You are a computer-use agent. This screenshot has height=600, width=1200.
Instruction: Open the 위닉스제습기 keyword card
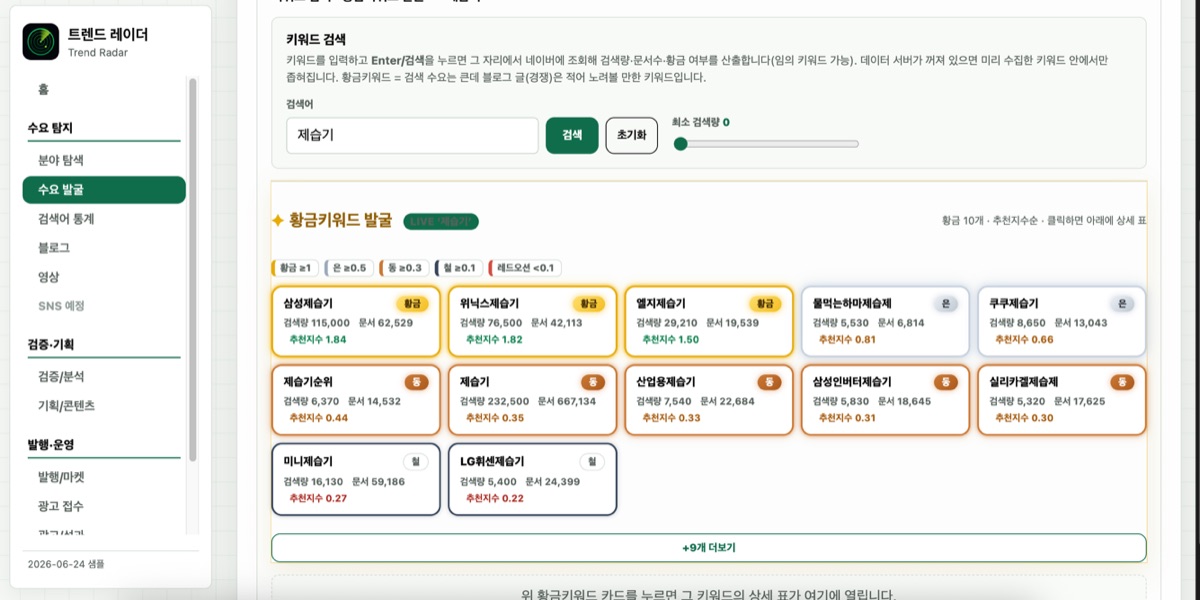tap(532, 322)
